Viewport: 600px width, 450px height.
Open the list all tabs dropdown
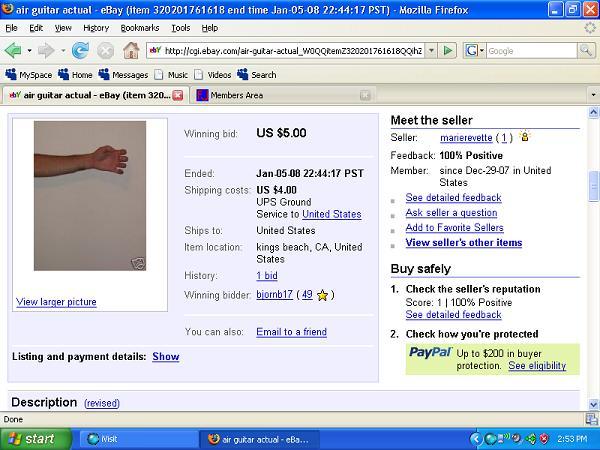[x=593, y=95]
